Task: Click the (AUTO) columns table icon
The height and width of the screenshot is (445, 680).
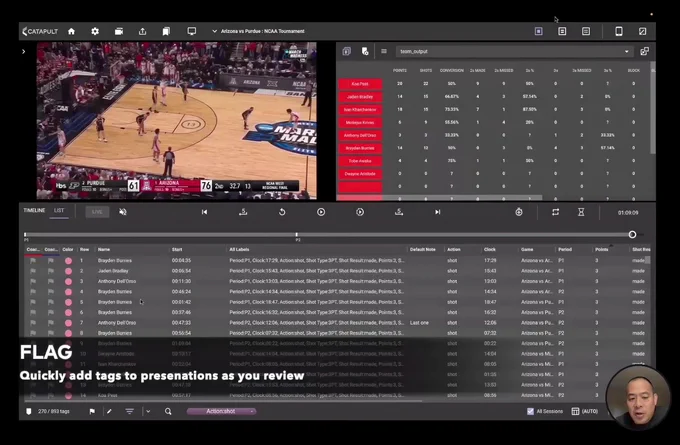Action: tap(575, 411)
